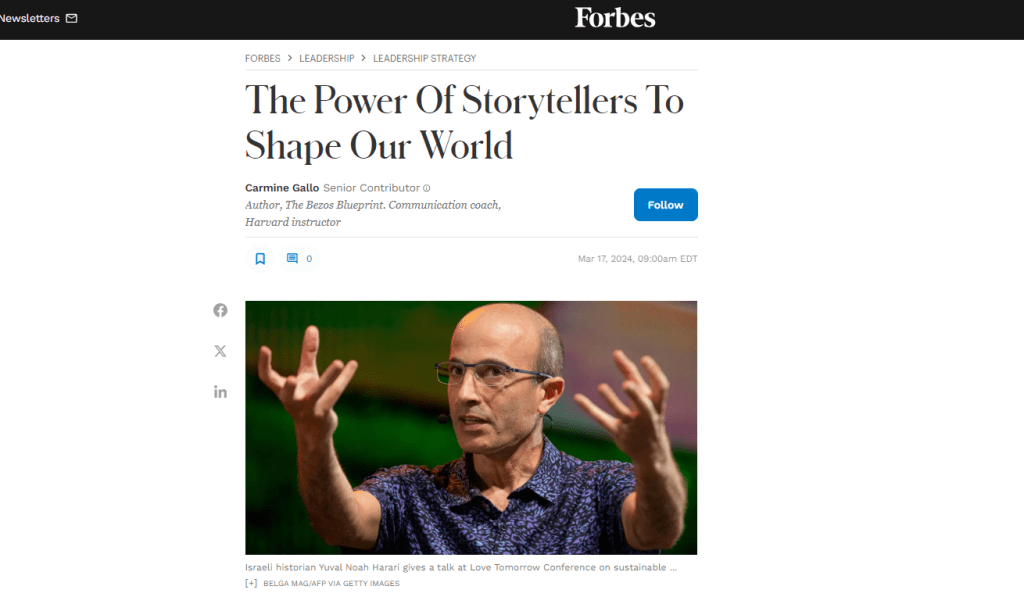Click the comment count number
The height and width of the screenshot is (597, 1024).
point(309,259)
